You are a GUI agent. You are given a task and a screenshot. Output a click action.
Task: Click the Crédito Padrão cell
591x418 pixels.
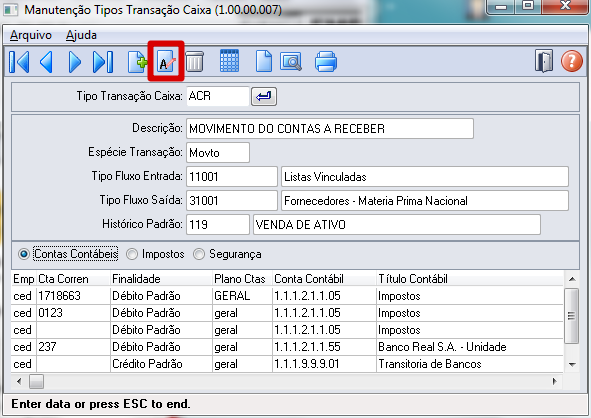161,364
